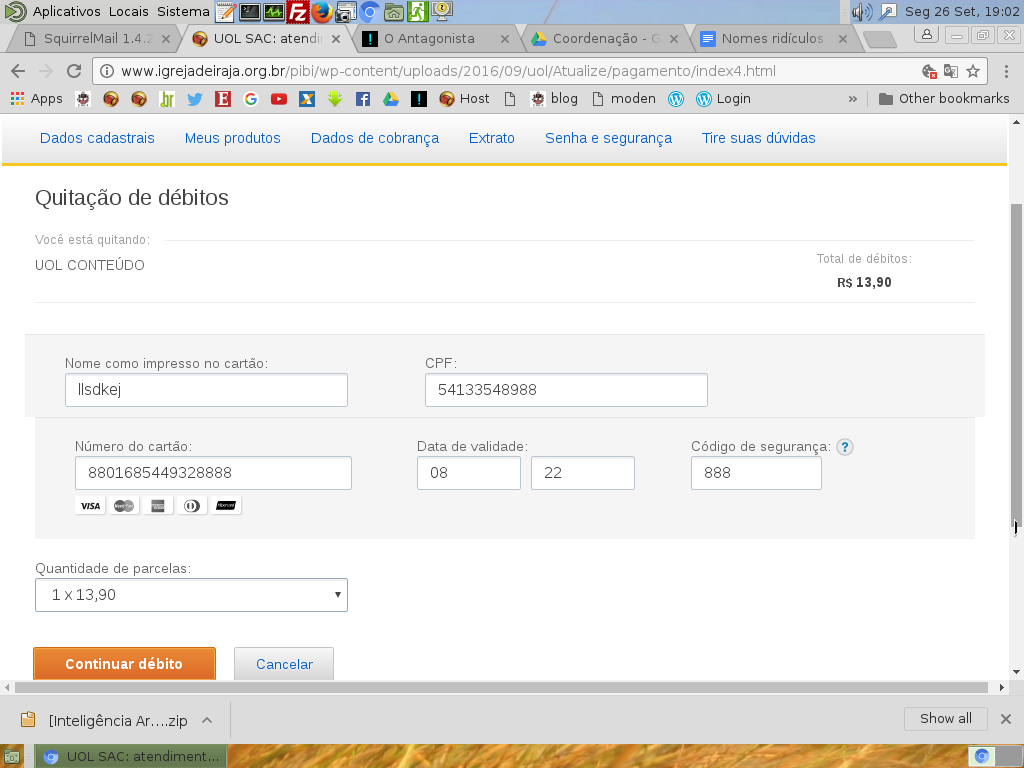Open the Extrato link
Screen dimensions: 1024x768
tap(492, 138)
